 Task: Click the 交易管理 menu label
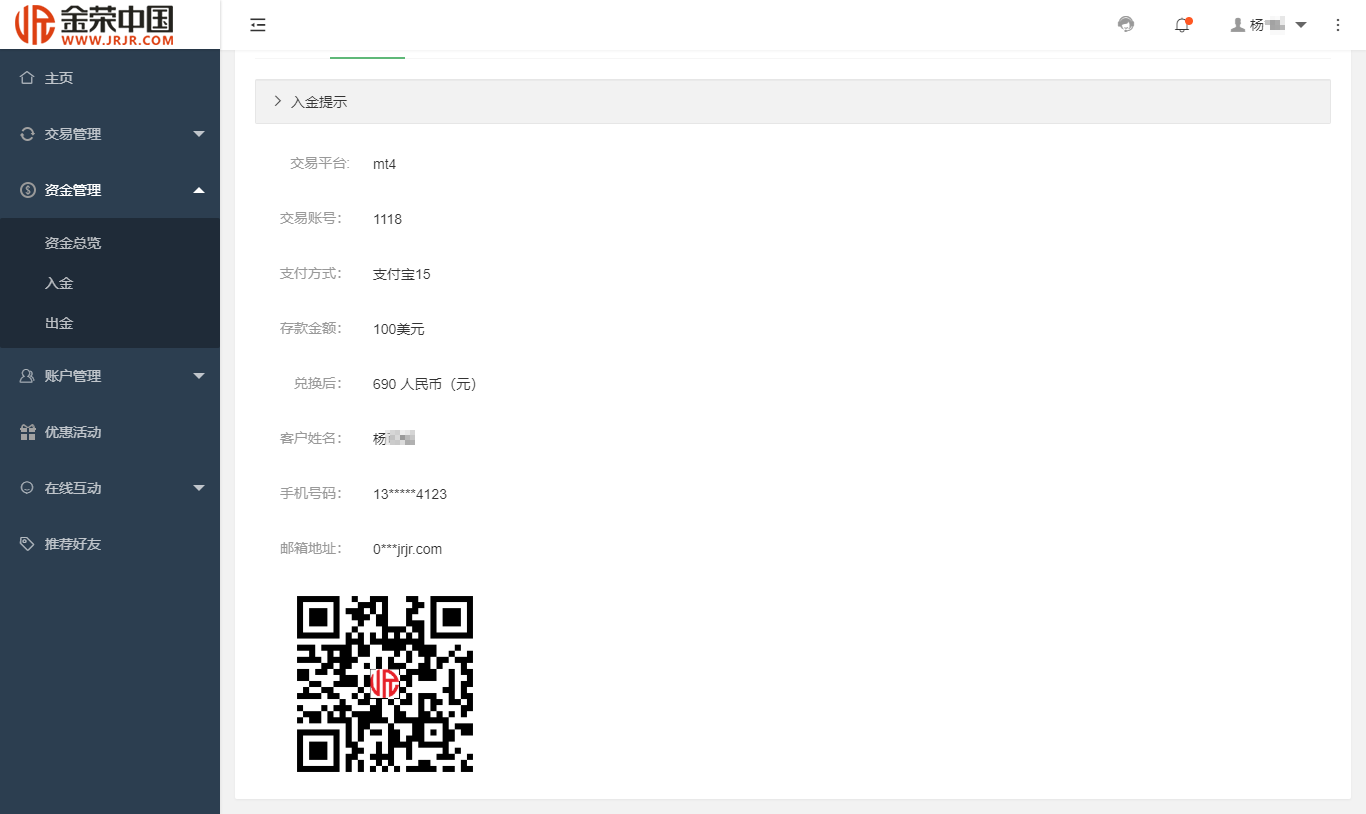coord(73,134)
